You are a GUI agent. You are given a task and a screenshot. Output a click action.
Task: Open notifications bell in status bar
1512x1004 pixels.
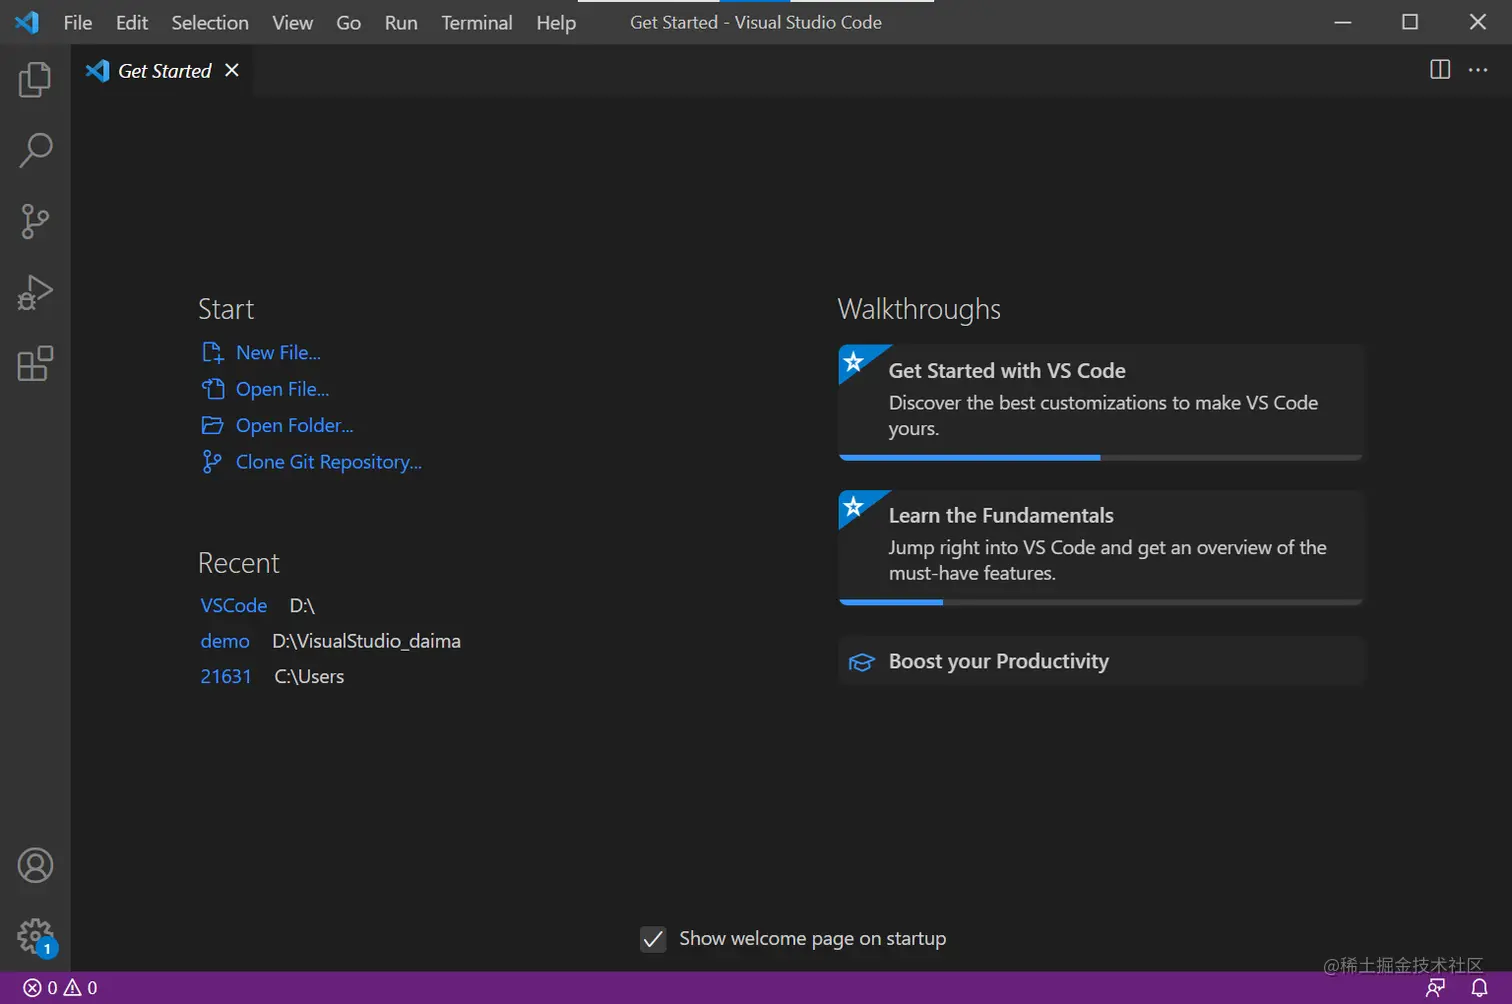coord(1480,987)
